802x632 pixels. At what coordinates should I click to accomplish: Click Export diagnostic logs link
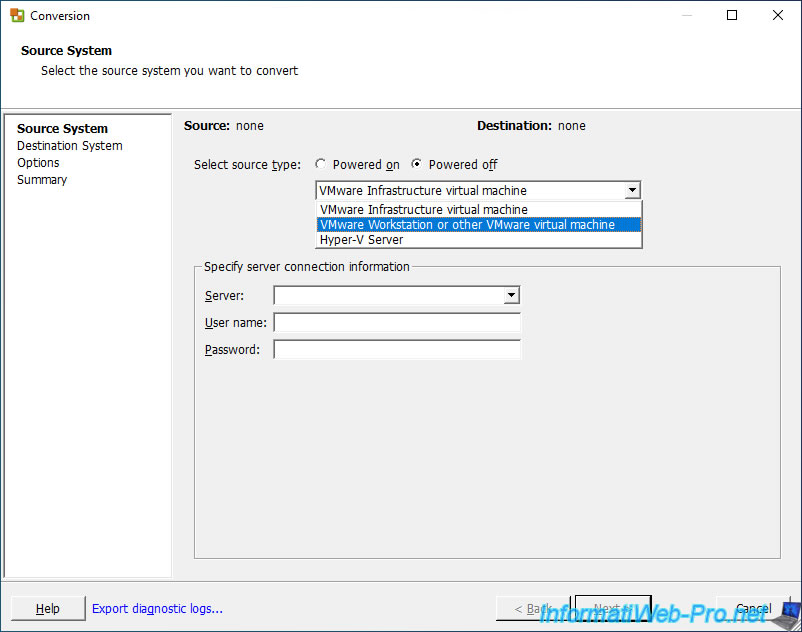[157, 608]
